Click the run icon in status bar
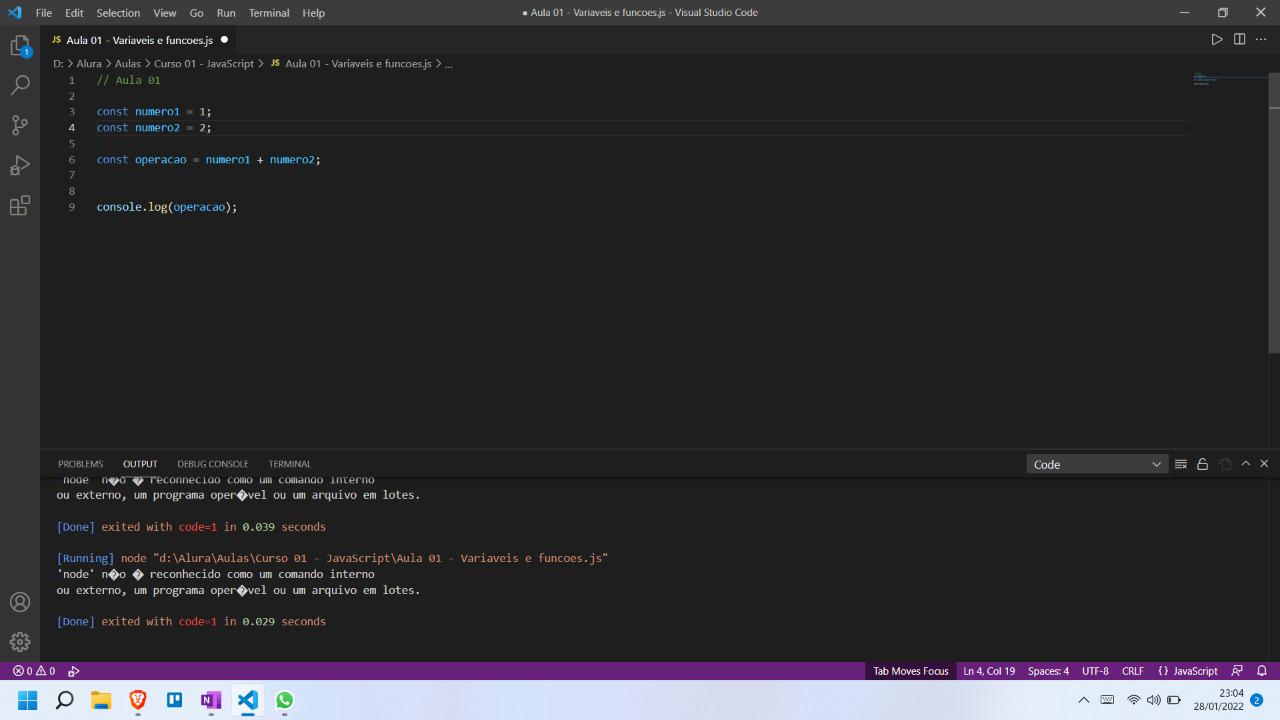1280x720 pixels. pyautogui.click(x=74, y=671)
